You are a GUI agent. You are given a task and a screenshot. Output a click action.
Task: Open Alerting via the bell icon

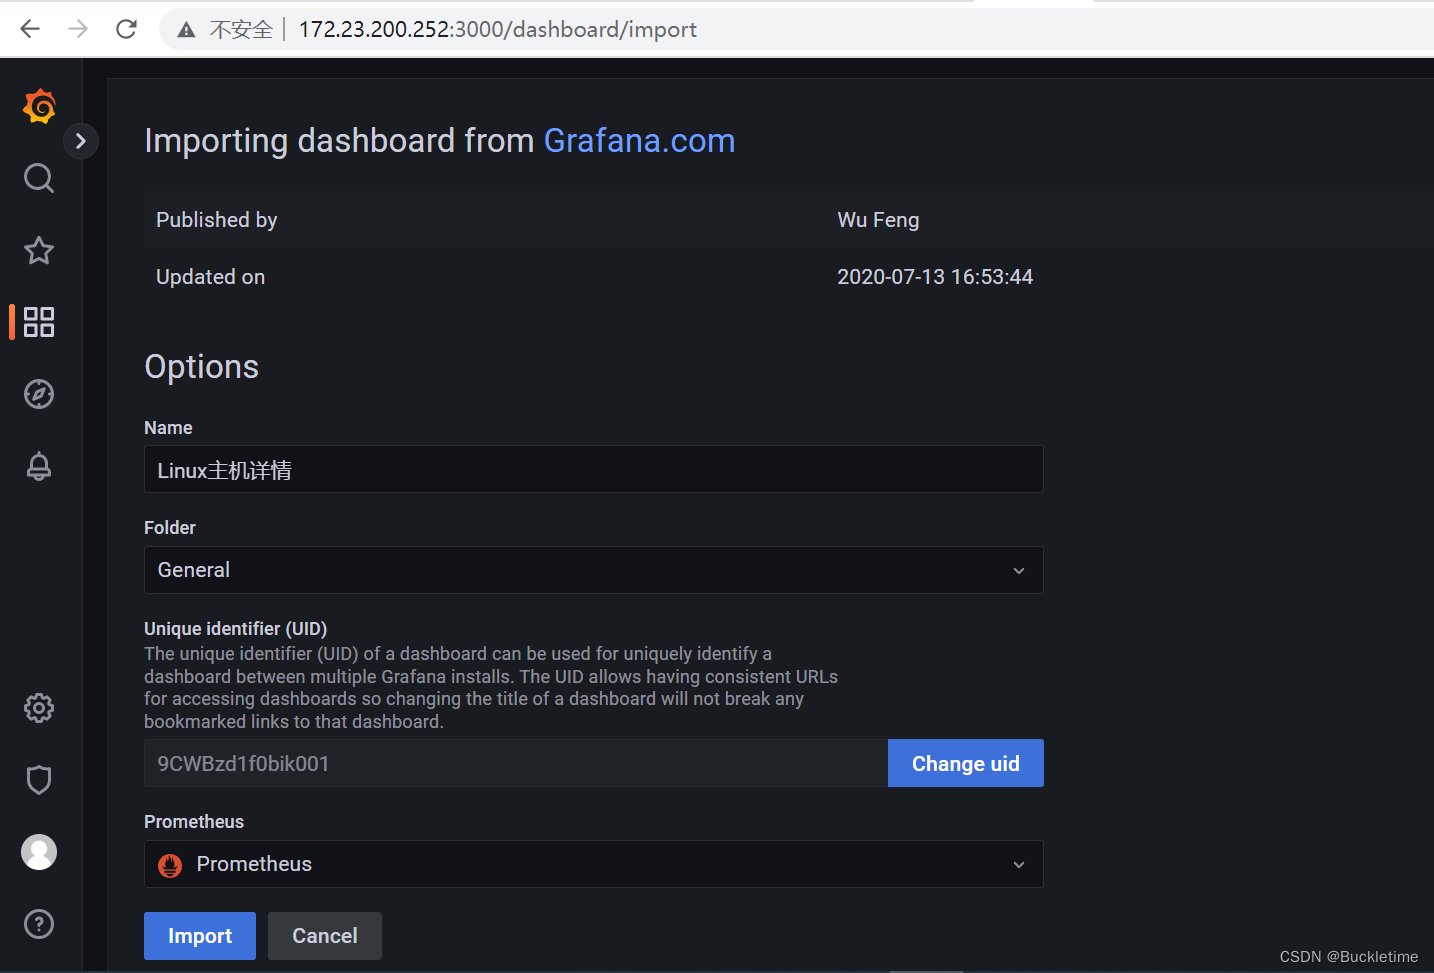(39, 466)
